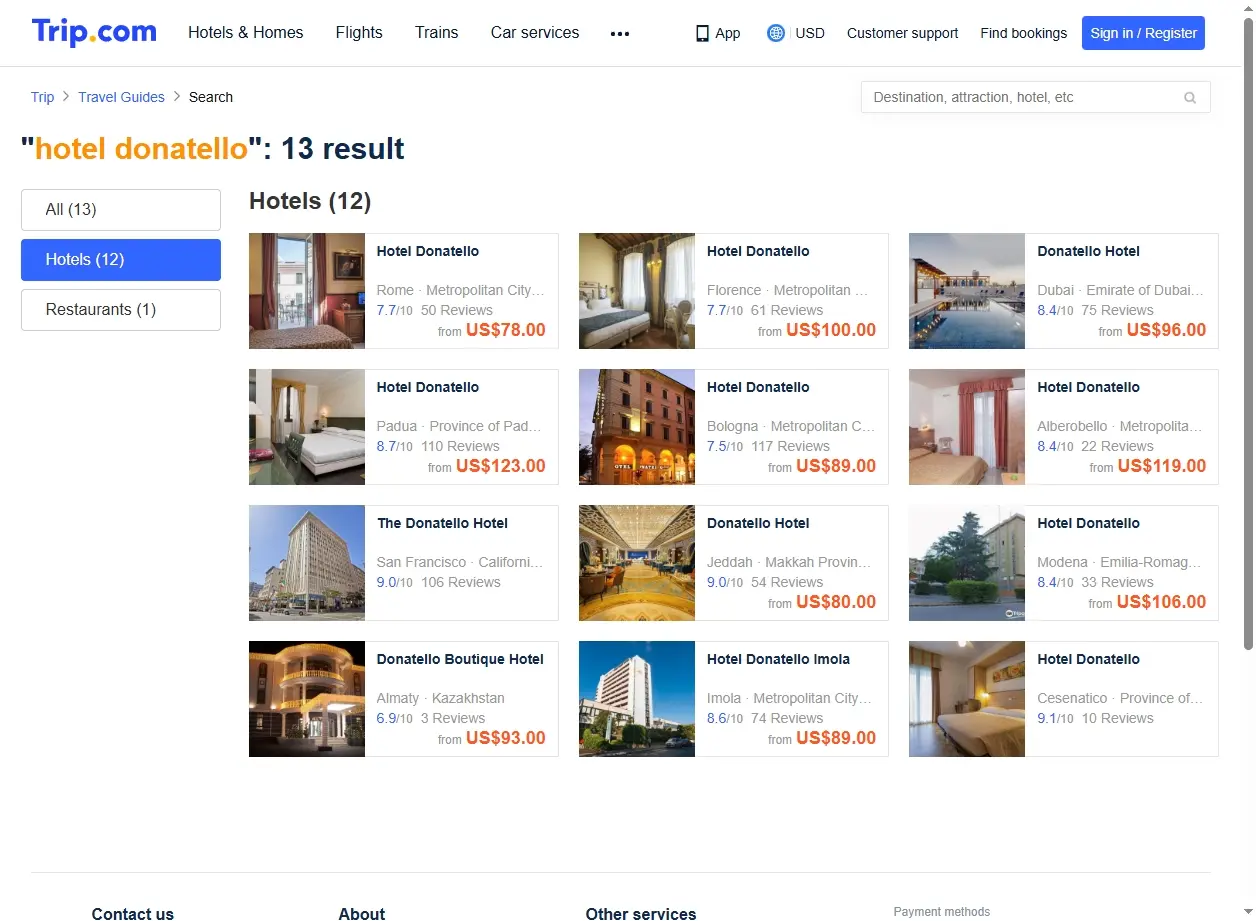The width and height of the screenshot is (1256, 921).
Task: Click Hotel Donatello title in Rome card
Action: pyautogui.click(x=428, y=251)
